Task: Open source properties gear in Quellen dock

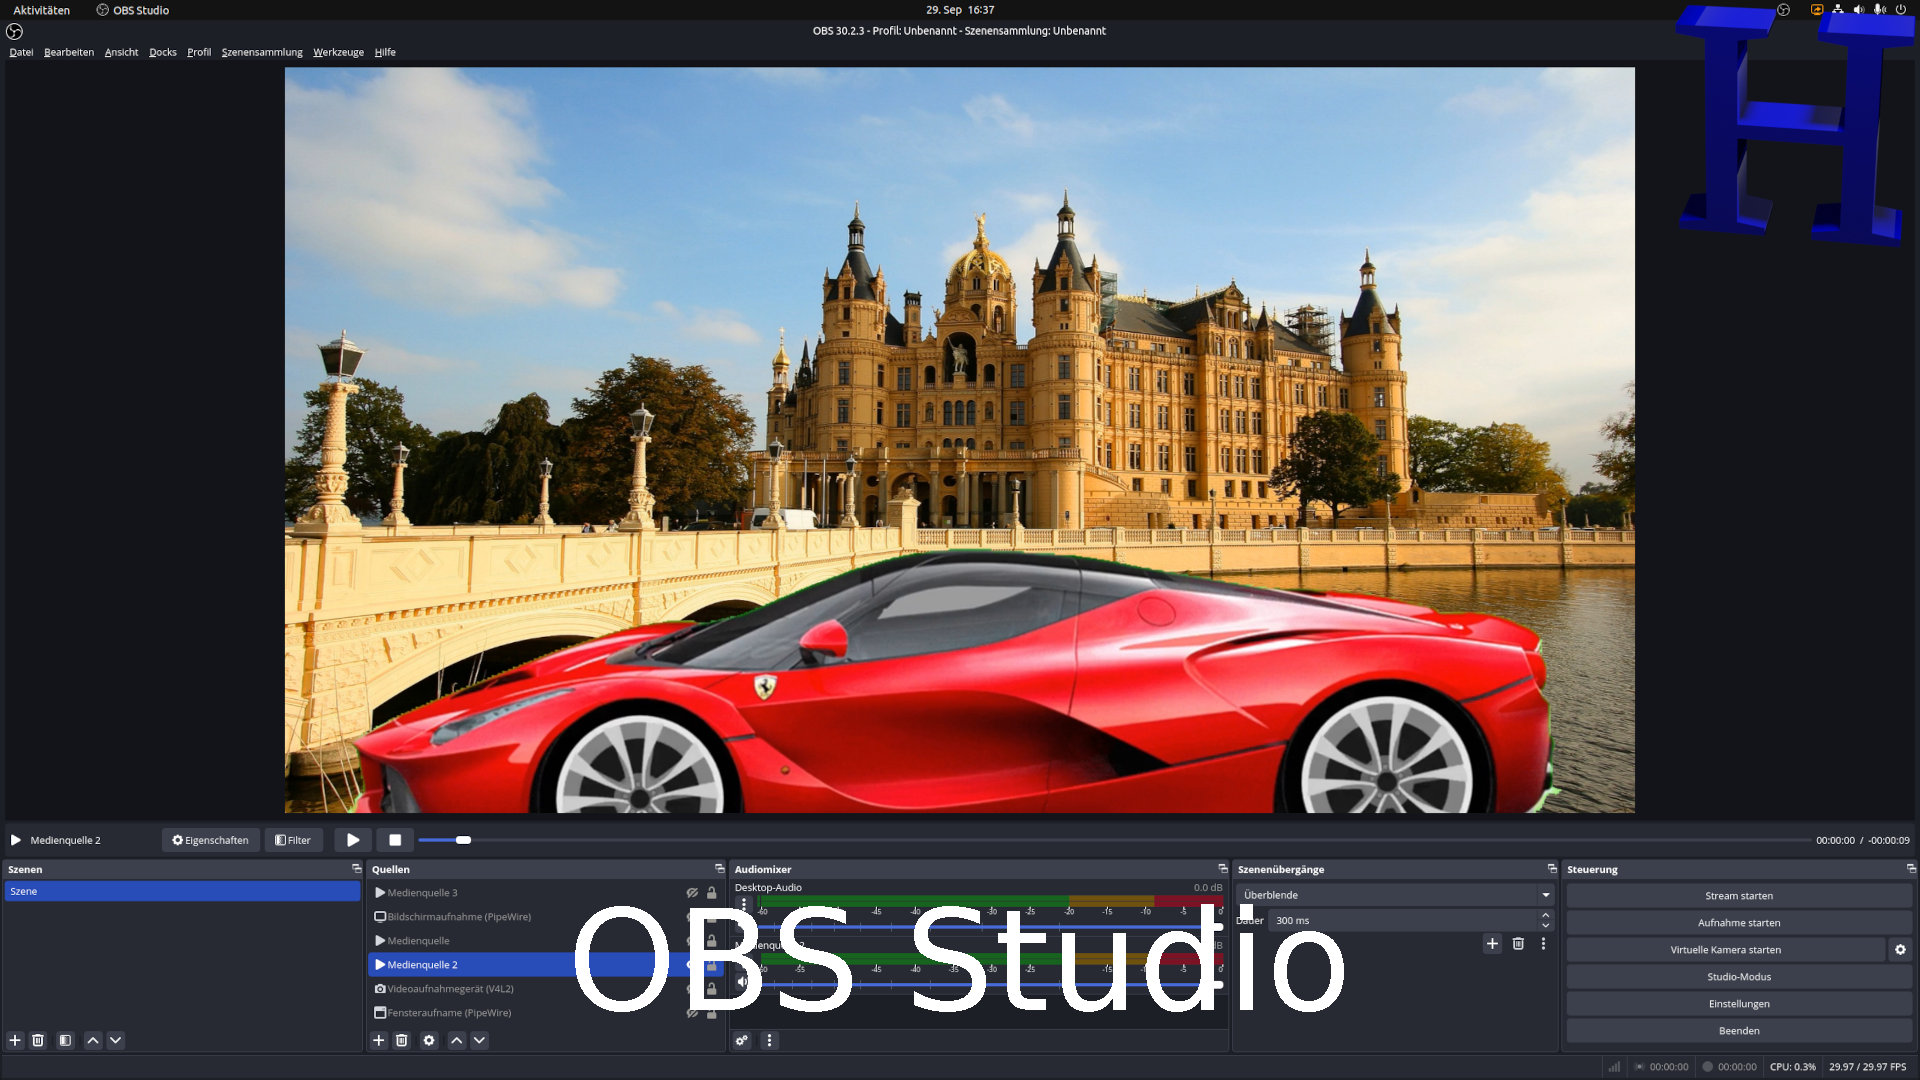Action: (x=429, y=1040)
